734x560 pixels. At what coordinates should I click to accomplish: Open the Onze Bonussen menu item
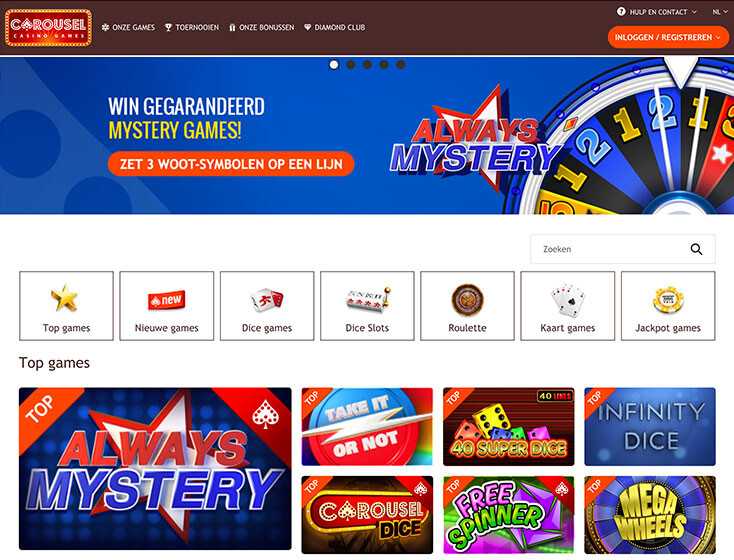coord(262,28)
